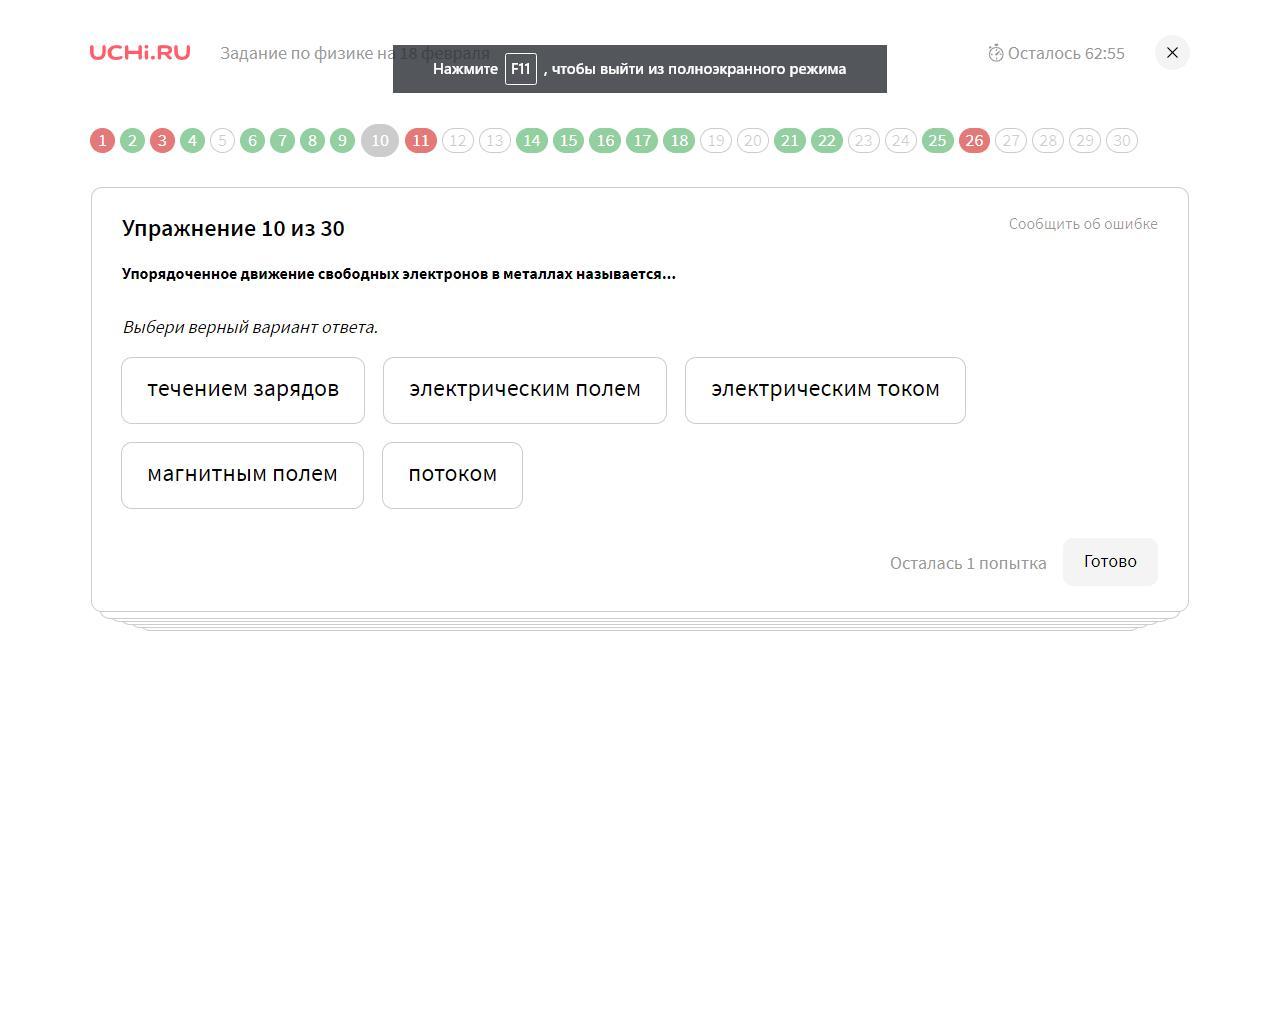The image size is (1280, 1024).
Task: Go to exercise 20
Action: pyautogui.click(x=753, y=141)
